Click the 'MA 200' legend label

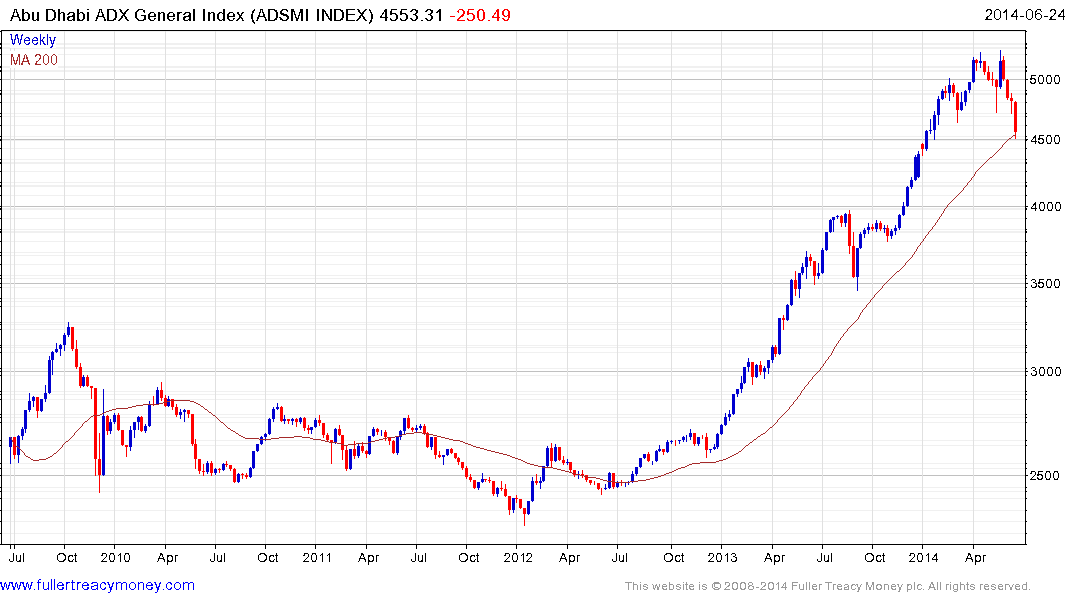34,60
